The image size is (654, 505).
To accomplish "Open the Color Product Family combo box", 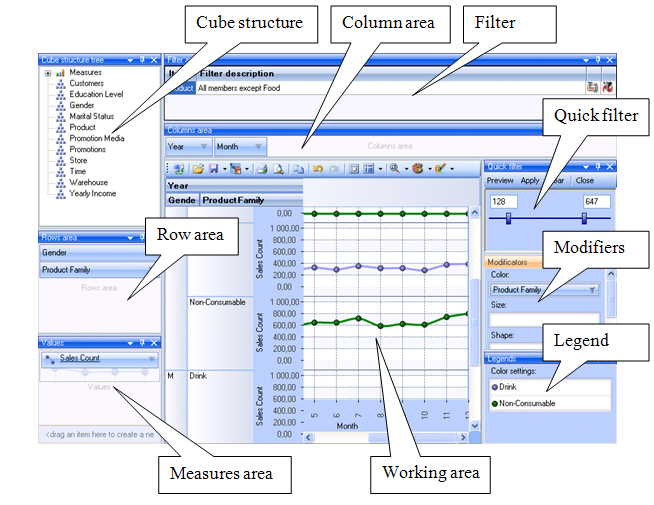I will [544, 290].
